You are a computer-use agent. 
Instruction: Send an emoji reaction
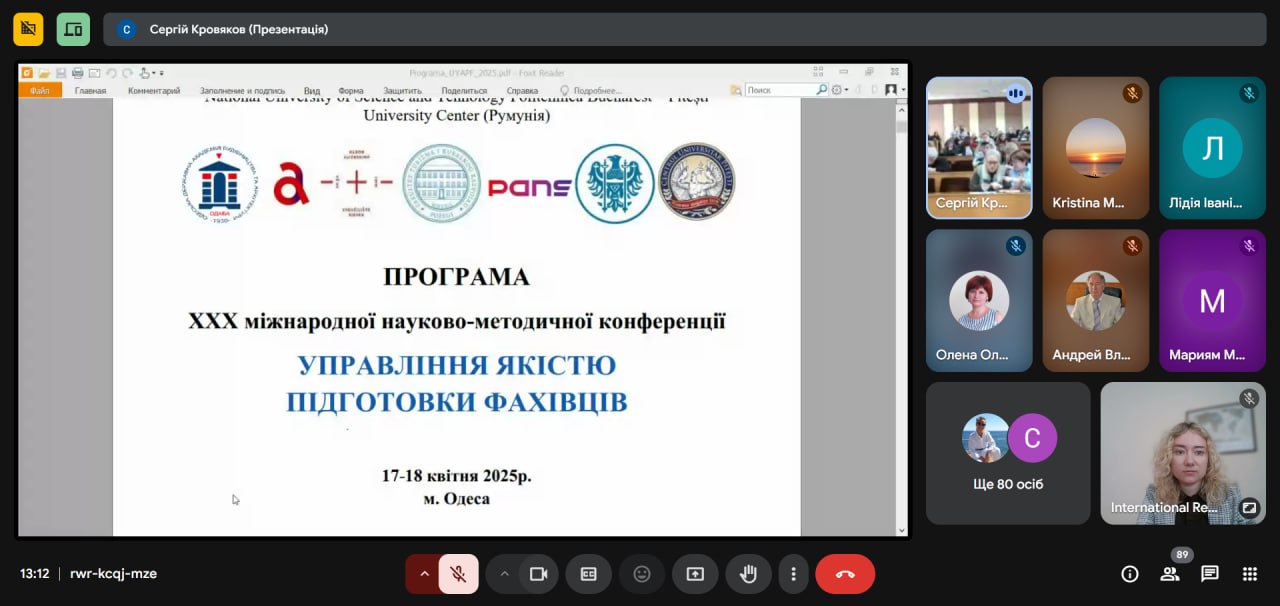642,574
